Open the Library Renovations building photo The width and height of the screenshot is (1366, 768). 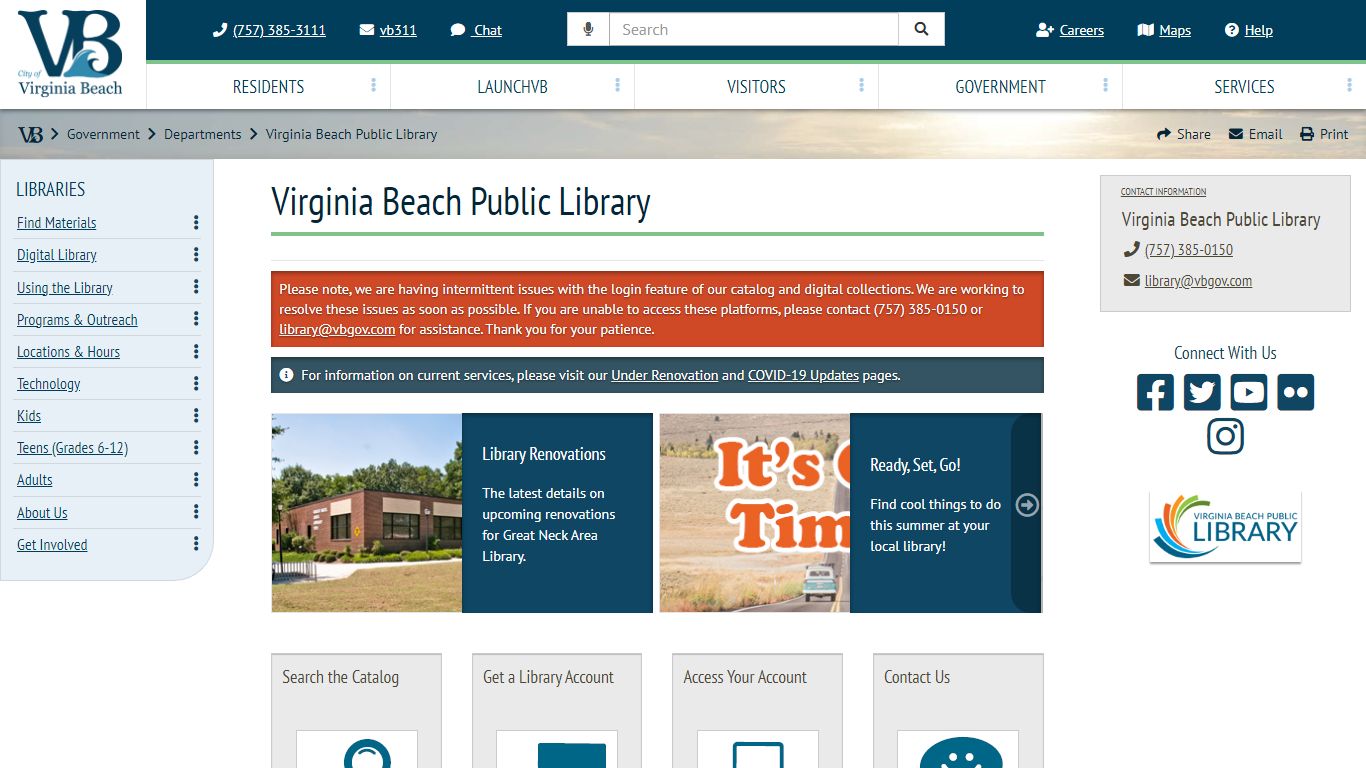367,513
